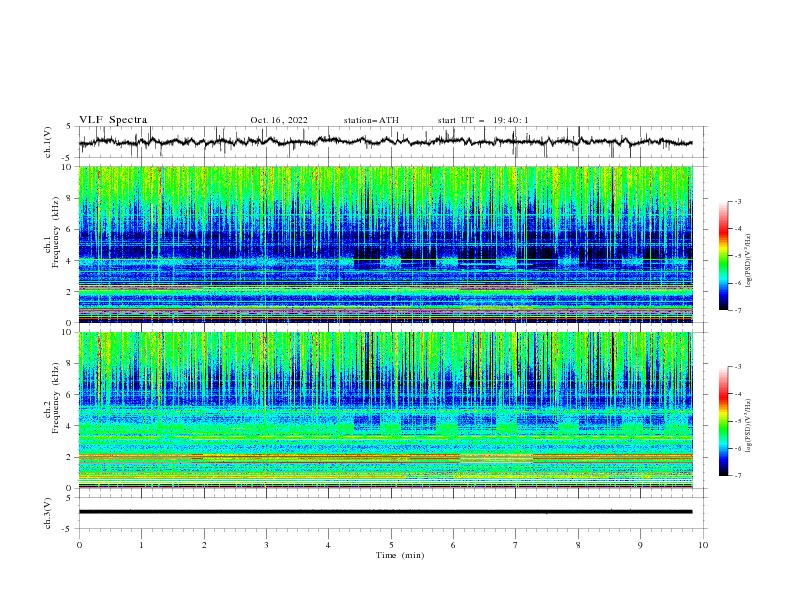The height and width of the screenshot is (612, 792).
Task: Click the time axis tick label "5"
Action: click(391, 545)
